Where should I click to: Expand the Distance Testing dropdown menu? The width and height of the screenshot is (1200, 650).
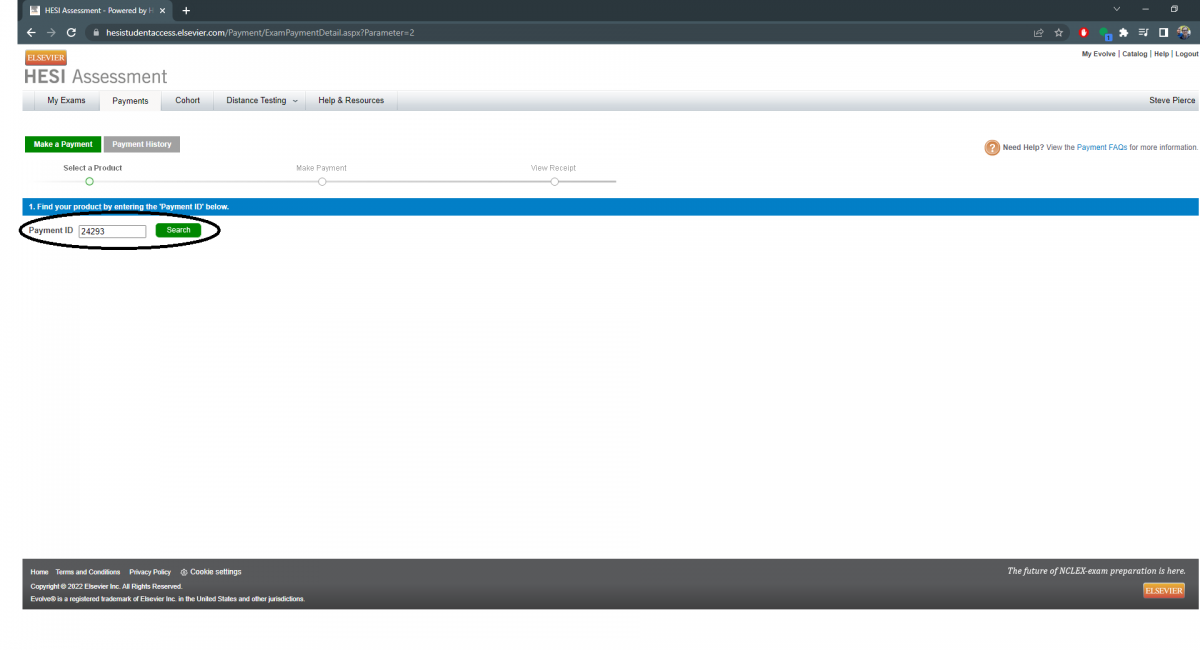point(261,100)
